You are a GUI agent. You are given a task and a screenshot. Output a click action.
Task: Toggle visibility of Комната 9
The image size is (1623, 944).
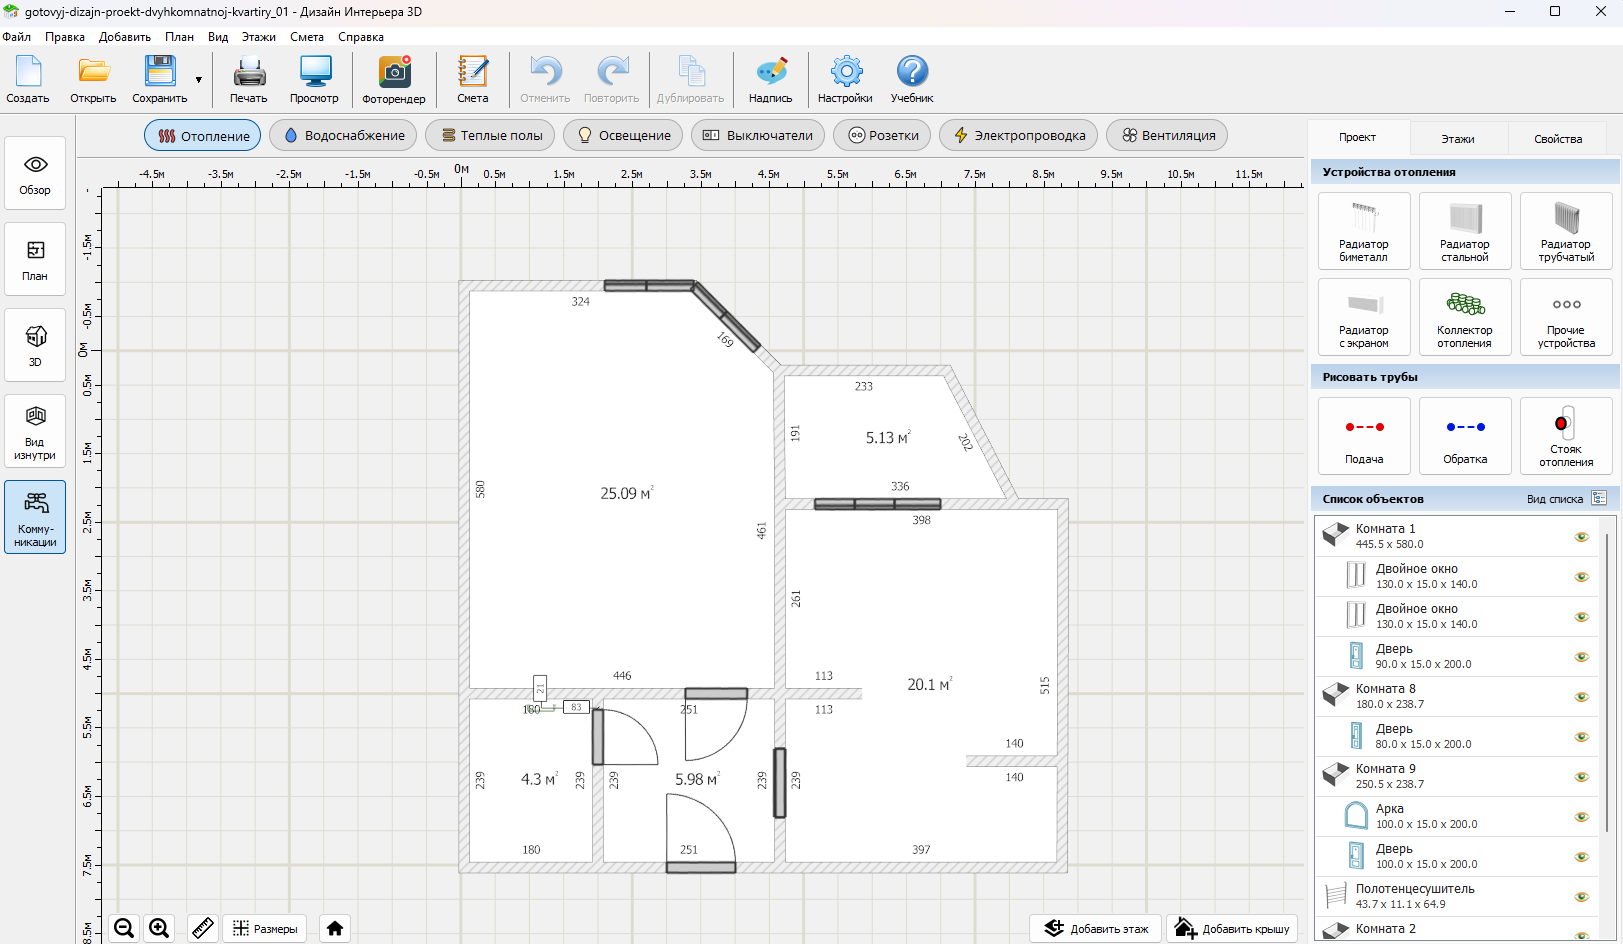coord(1582,777)
